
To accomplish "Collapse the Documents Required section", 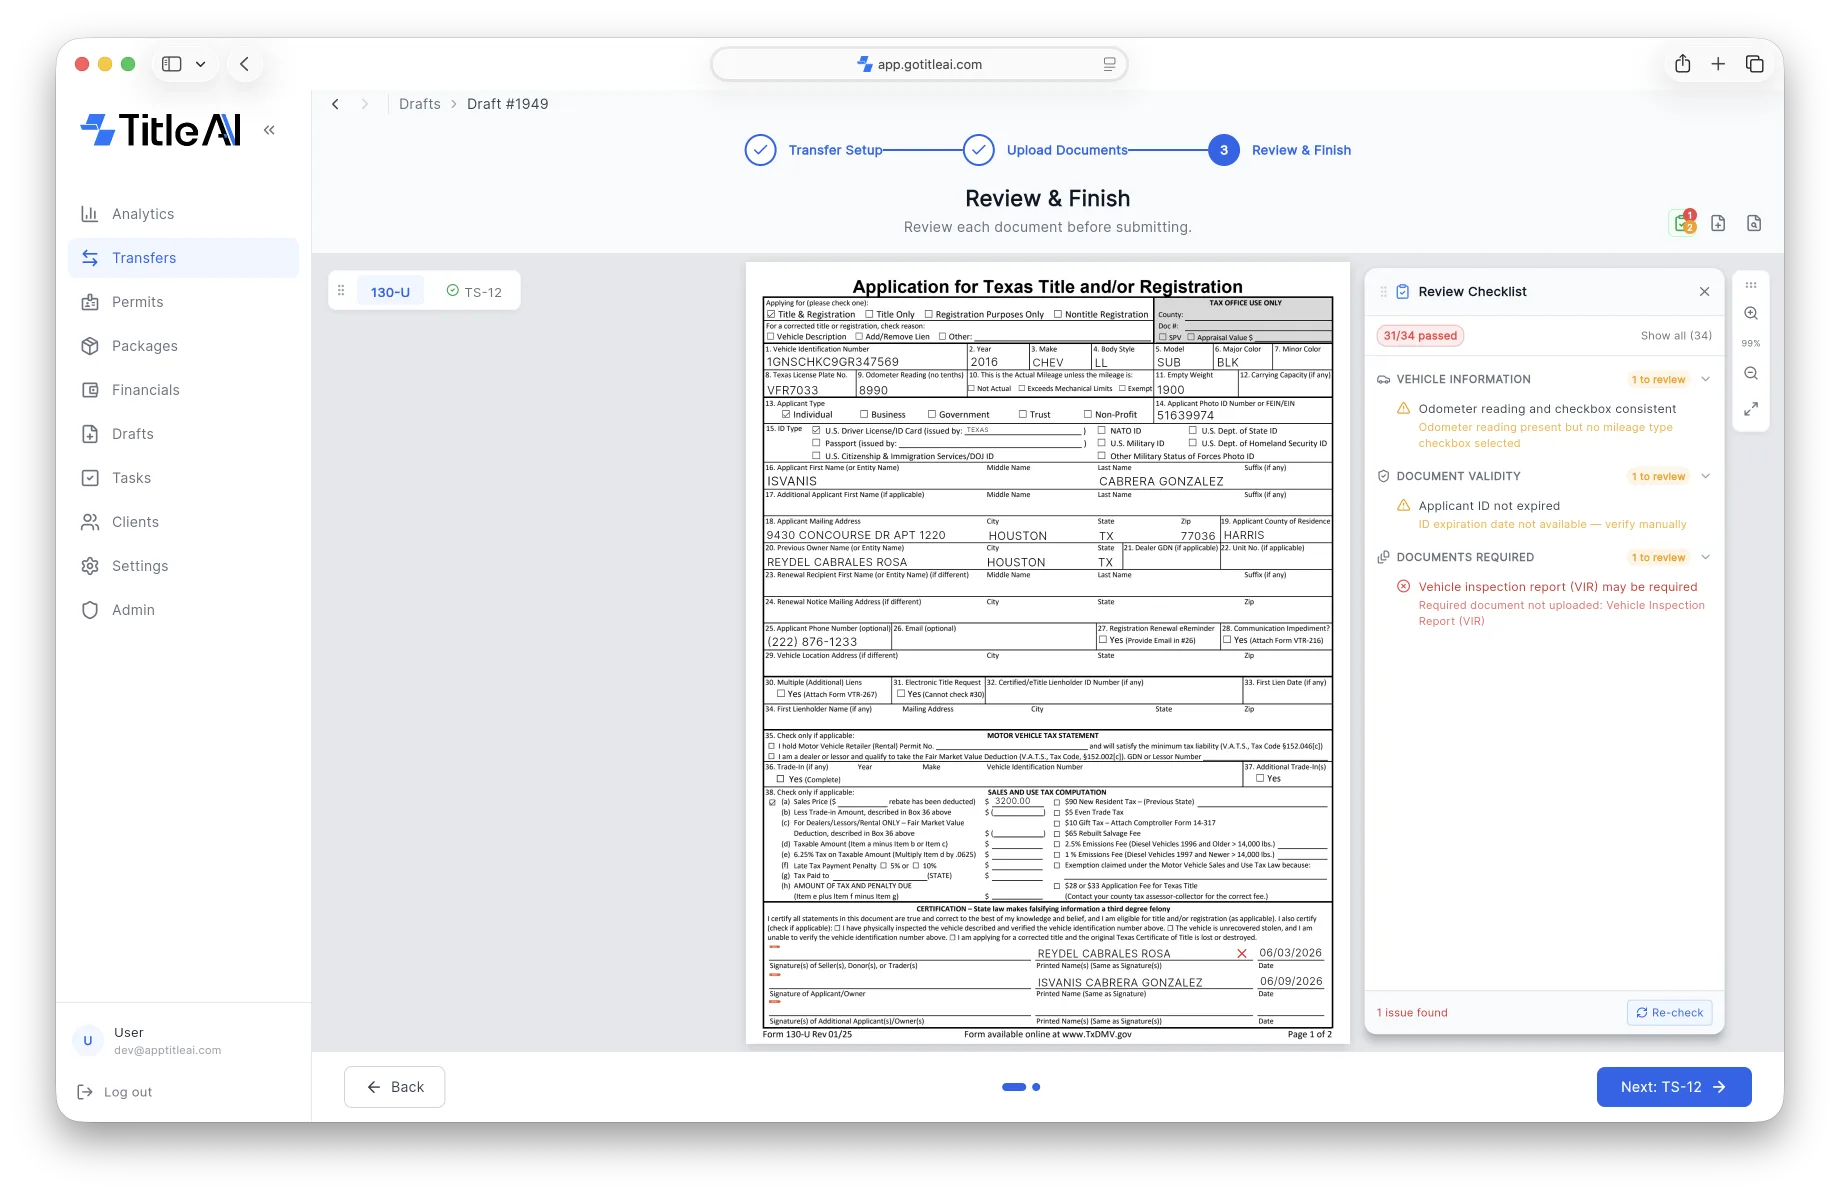I will (x=1706, y=557).
